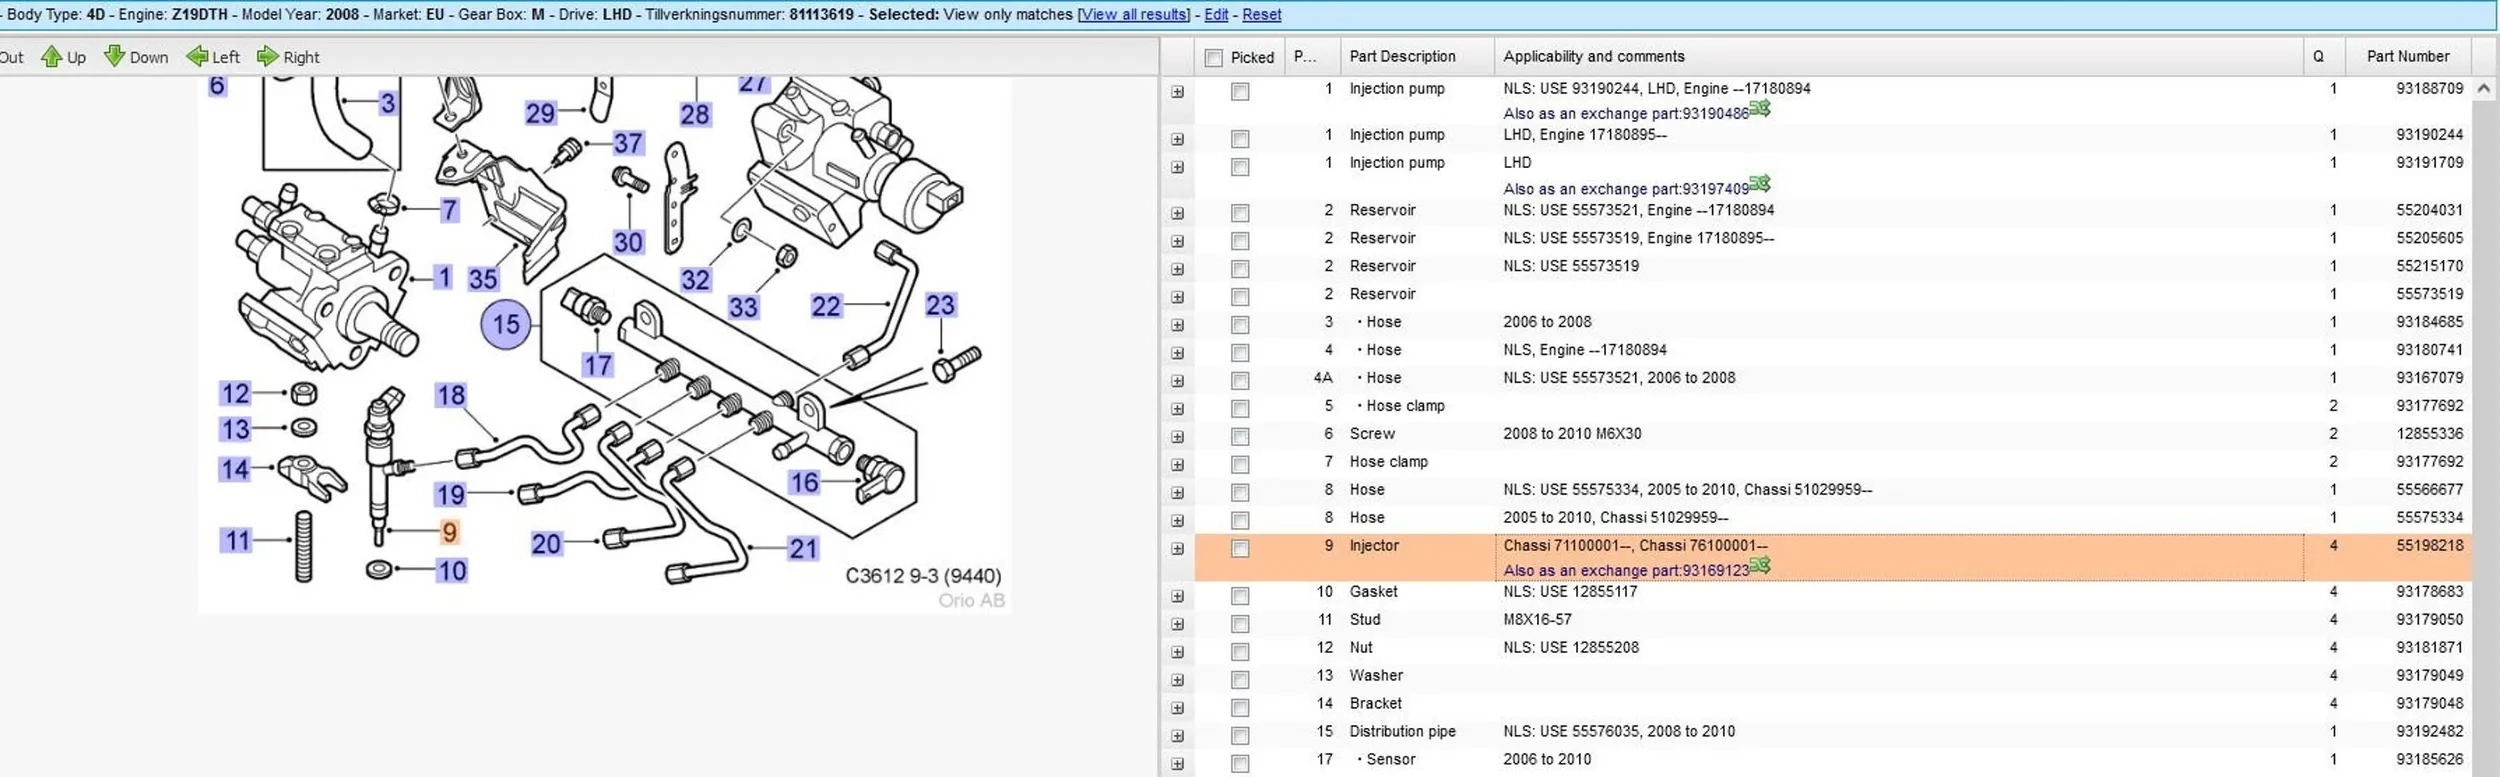Click the Reset link in filter bar
The image size is (2500, 777).
1261,15
